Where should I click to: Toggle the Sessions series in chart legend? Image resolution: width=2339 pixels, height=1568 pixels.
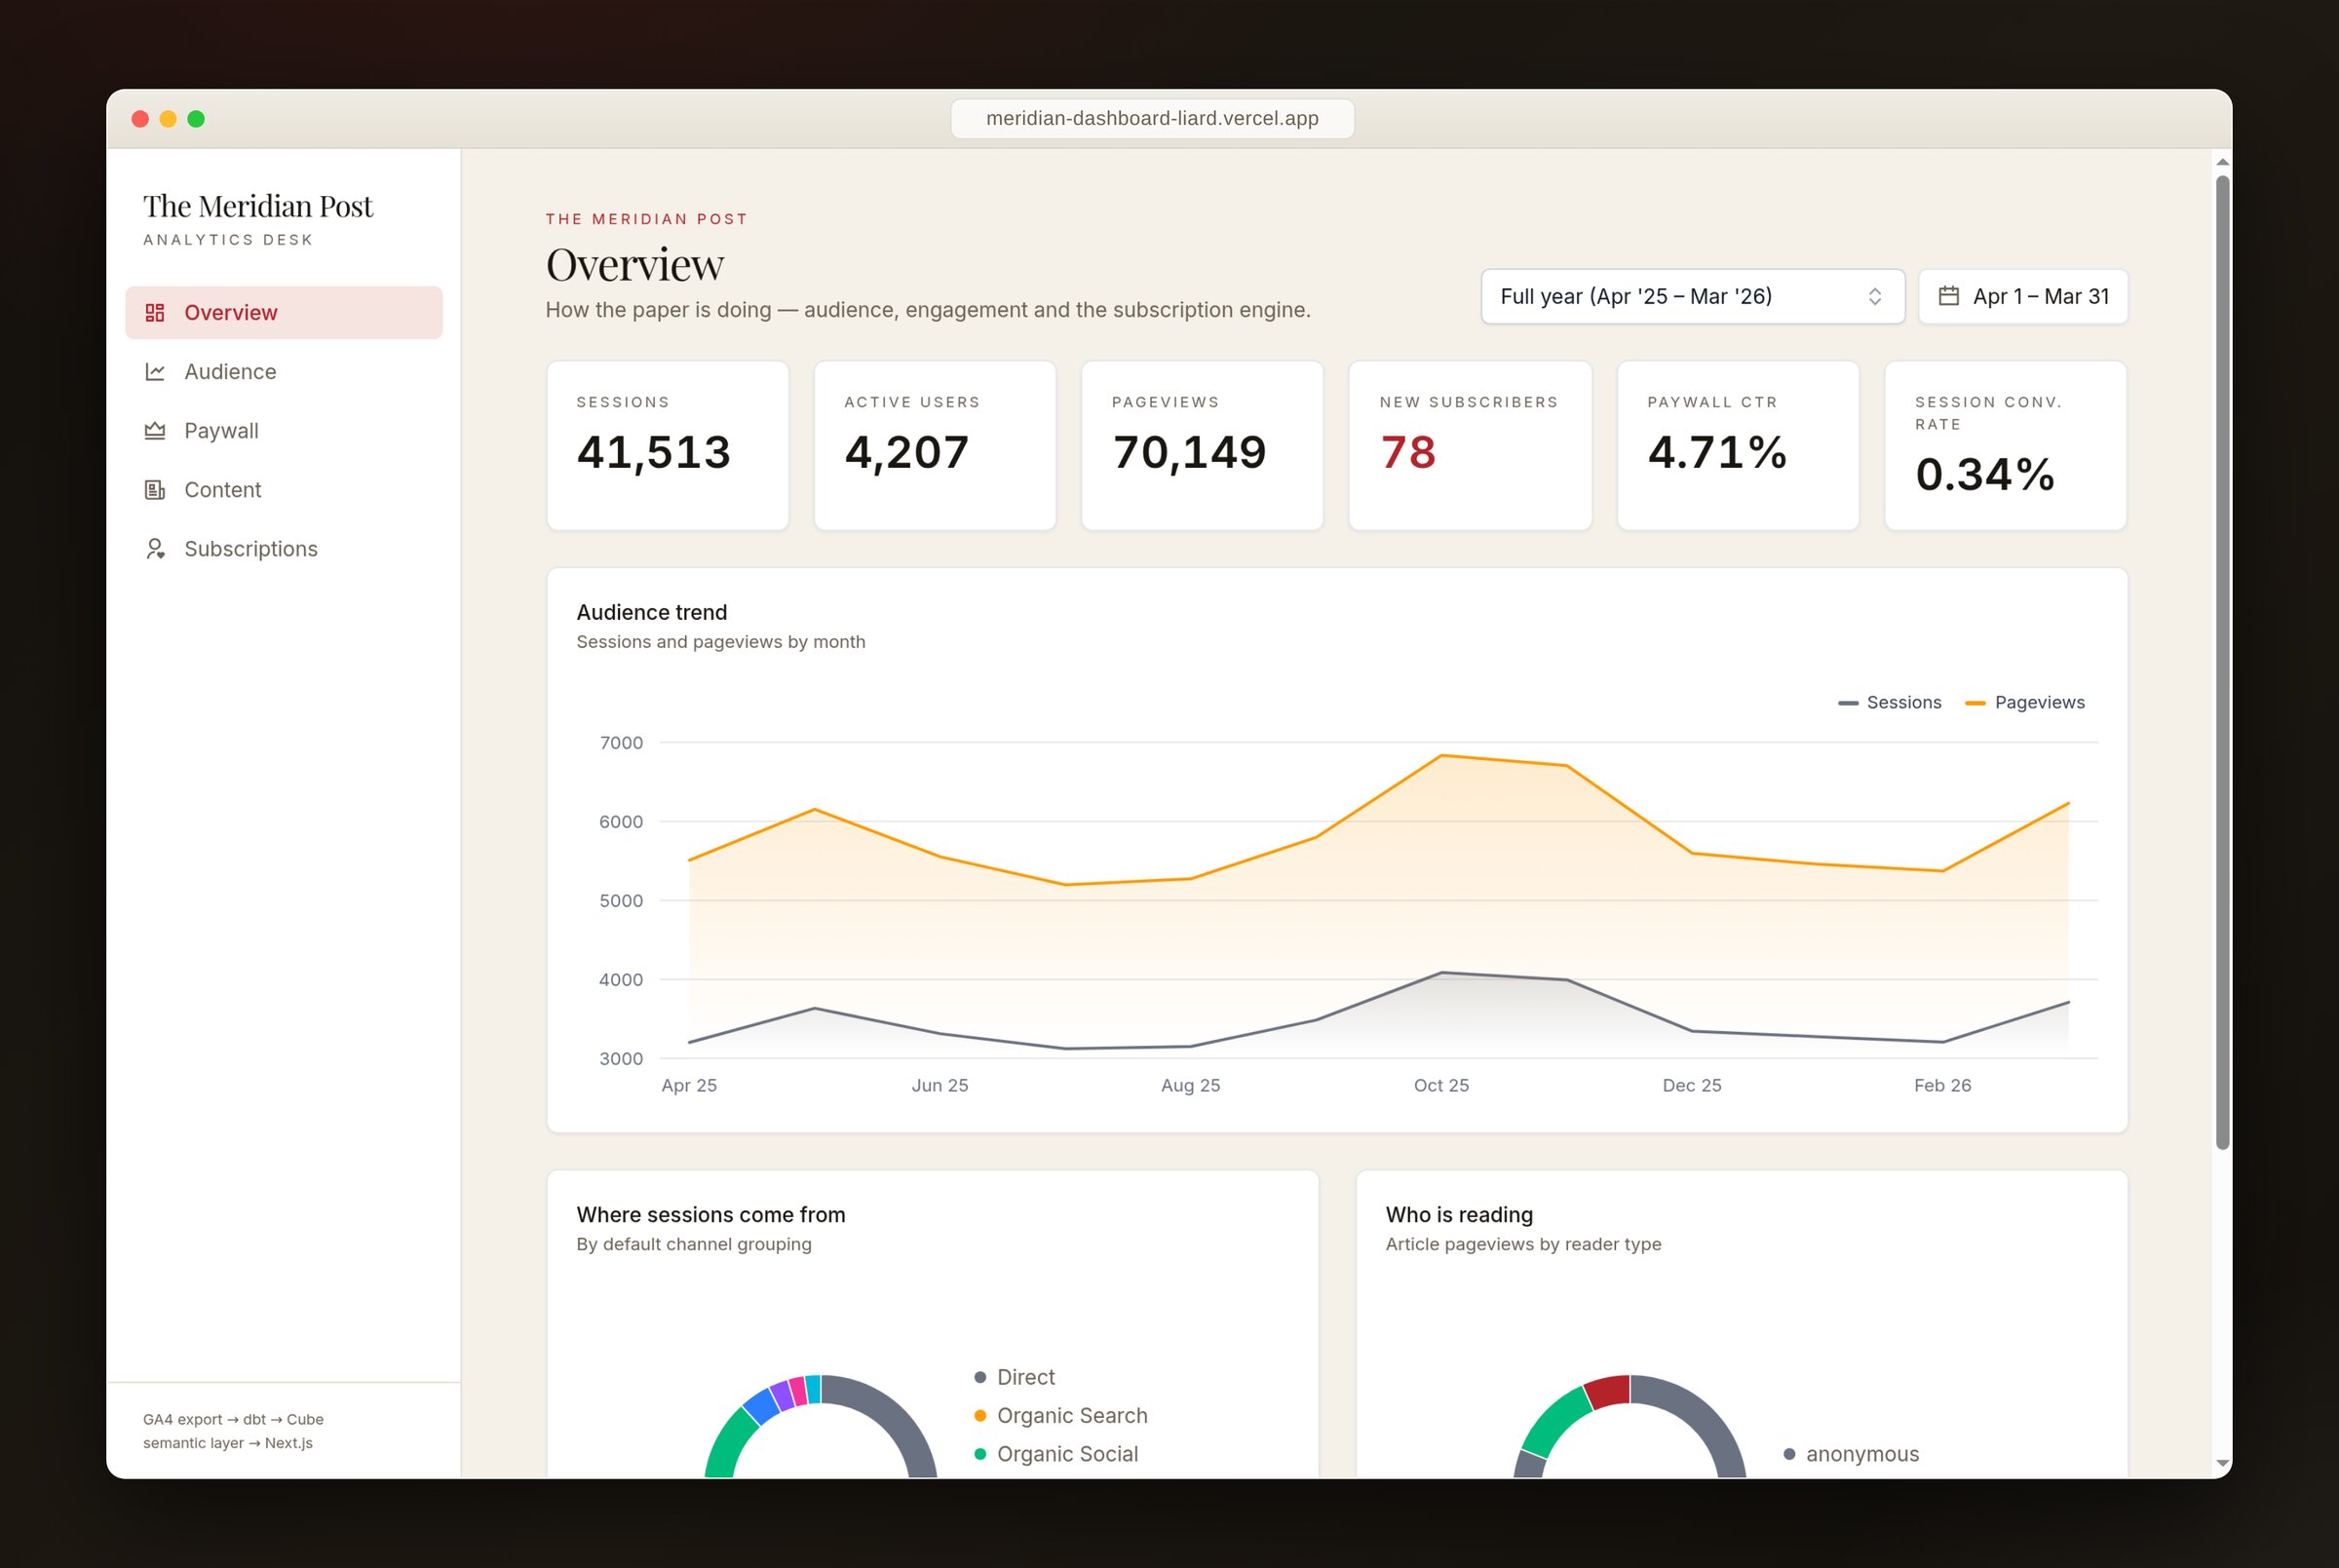pos(1889,703)
